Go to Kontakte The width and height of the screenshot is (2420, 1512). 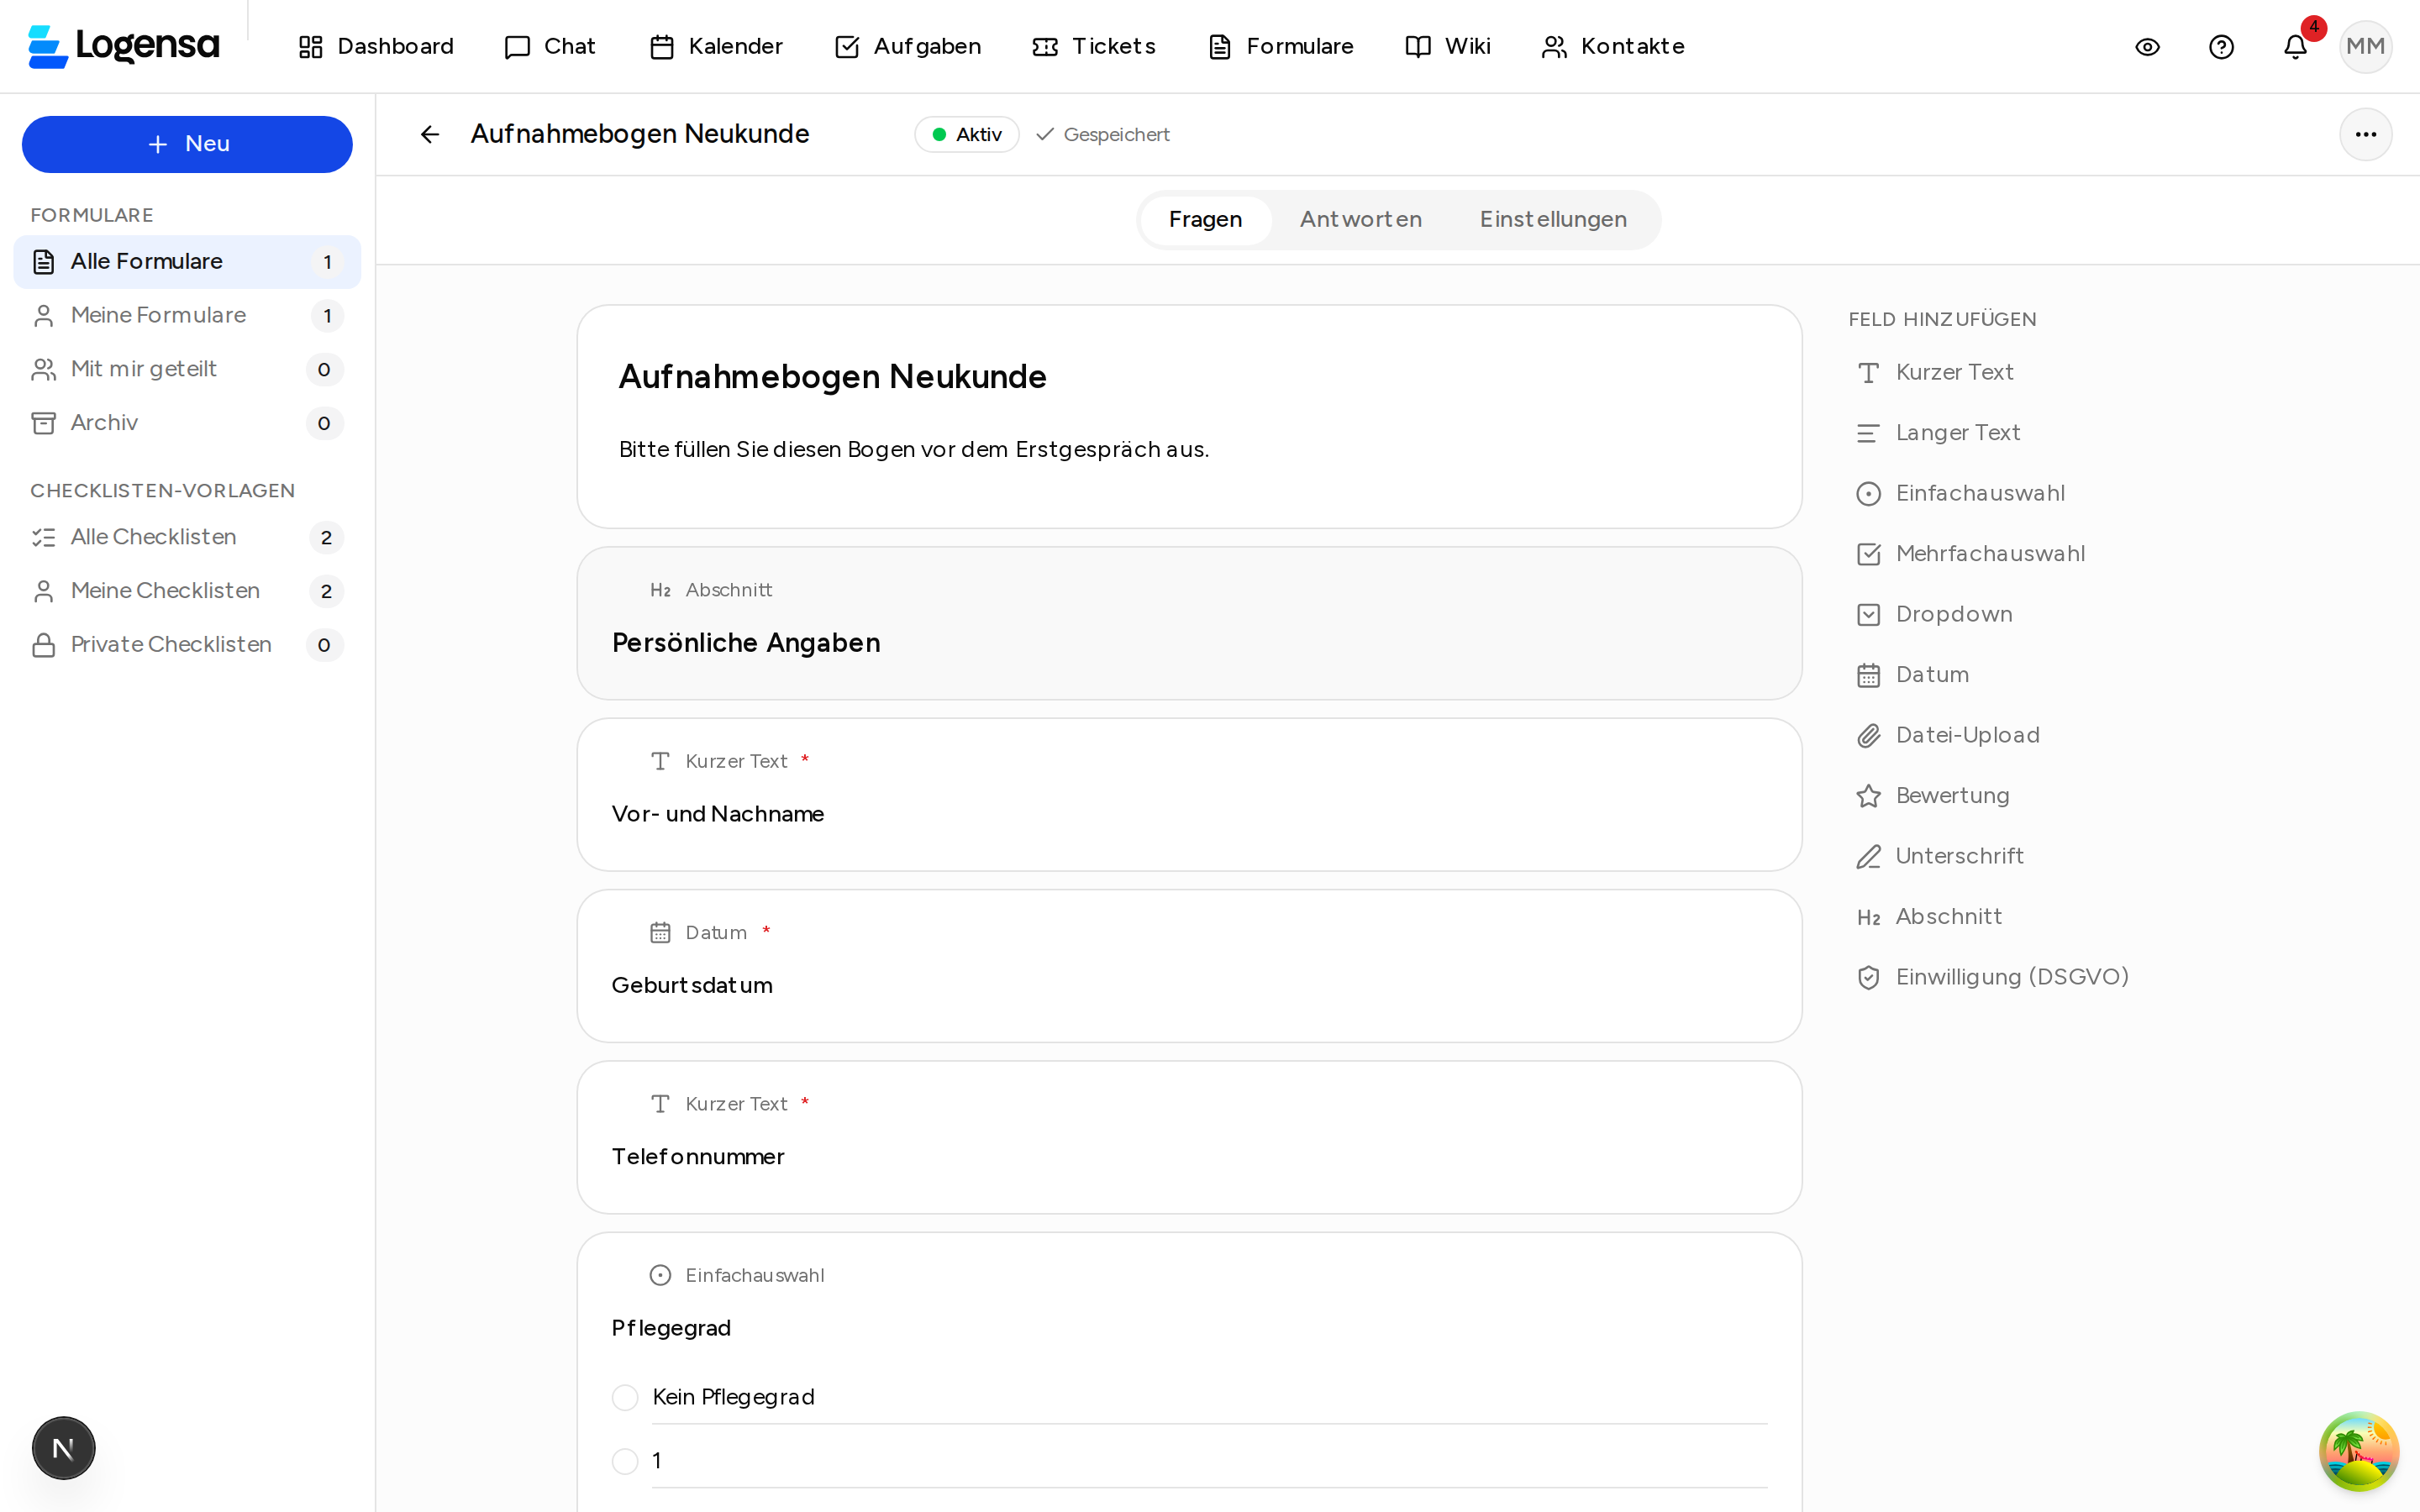[x=1613, y=46]
